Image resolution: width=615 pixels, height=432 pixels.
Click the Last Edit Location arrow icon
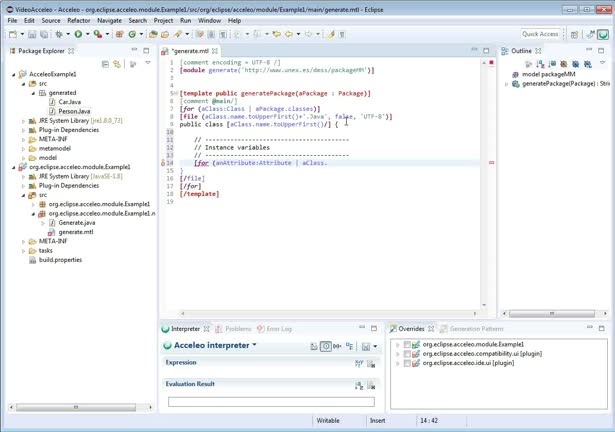[277, 35]
